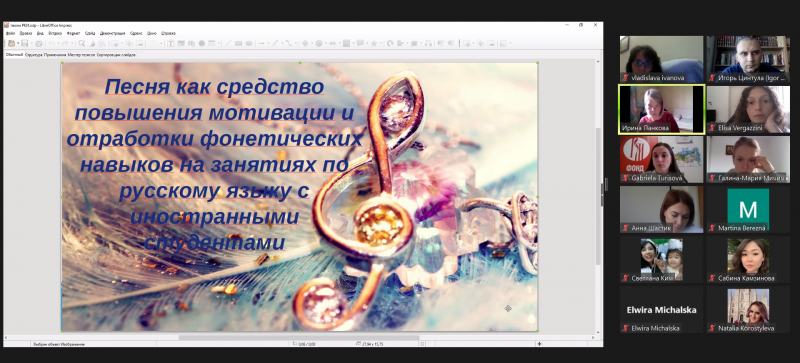
Task: Select the Rectangle shape tool
Action: click(238, 43)
